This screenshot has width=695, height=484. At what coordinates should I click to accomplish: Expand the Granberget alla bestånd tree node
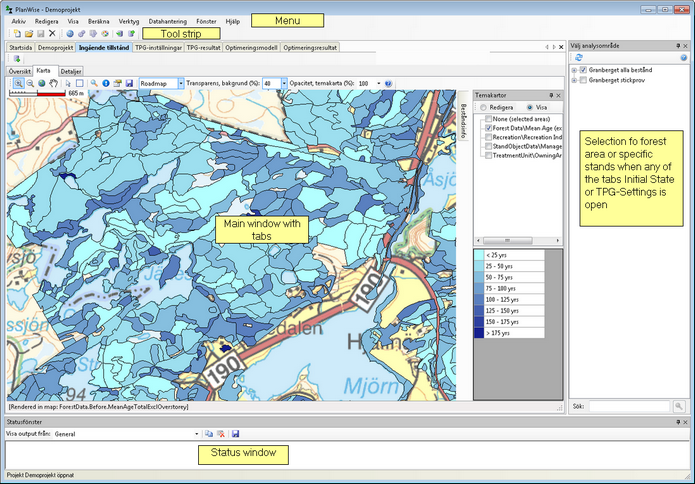[574, 70]
